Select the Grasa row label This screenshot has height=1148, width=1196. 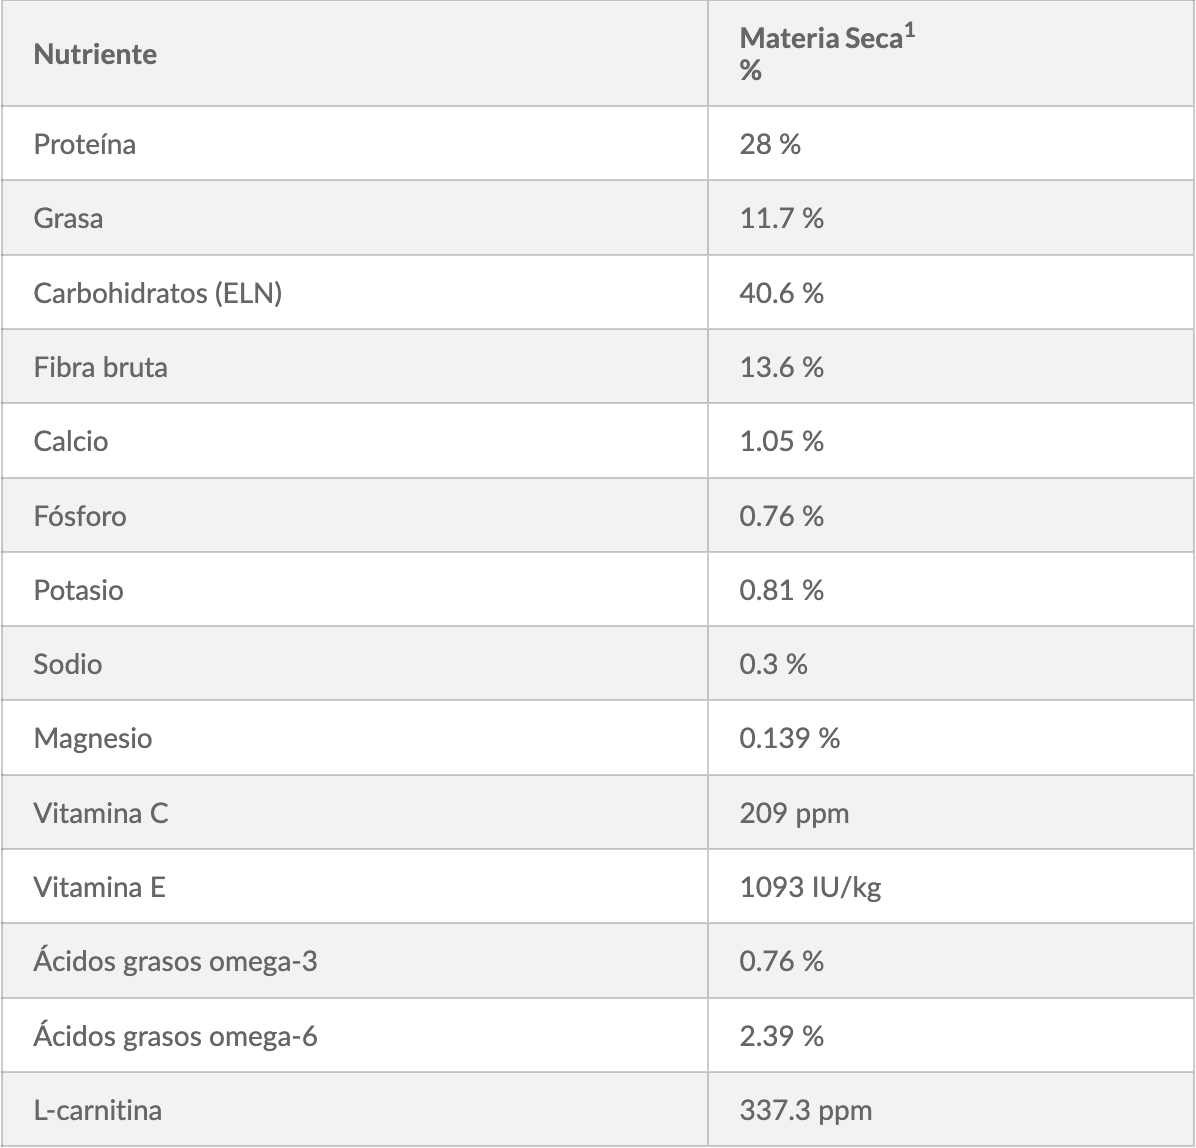point(68,218)
